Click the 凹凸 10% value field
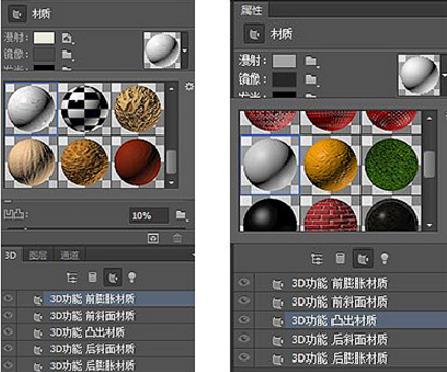The height and width of the screenshot is (372, 447). 149,216
